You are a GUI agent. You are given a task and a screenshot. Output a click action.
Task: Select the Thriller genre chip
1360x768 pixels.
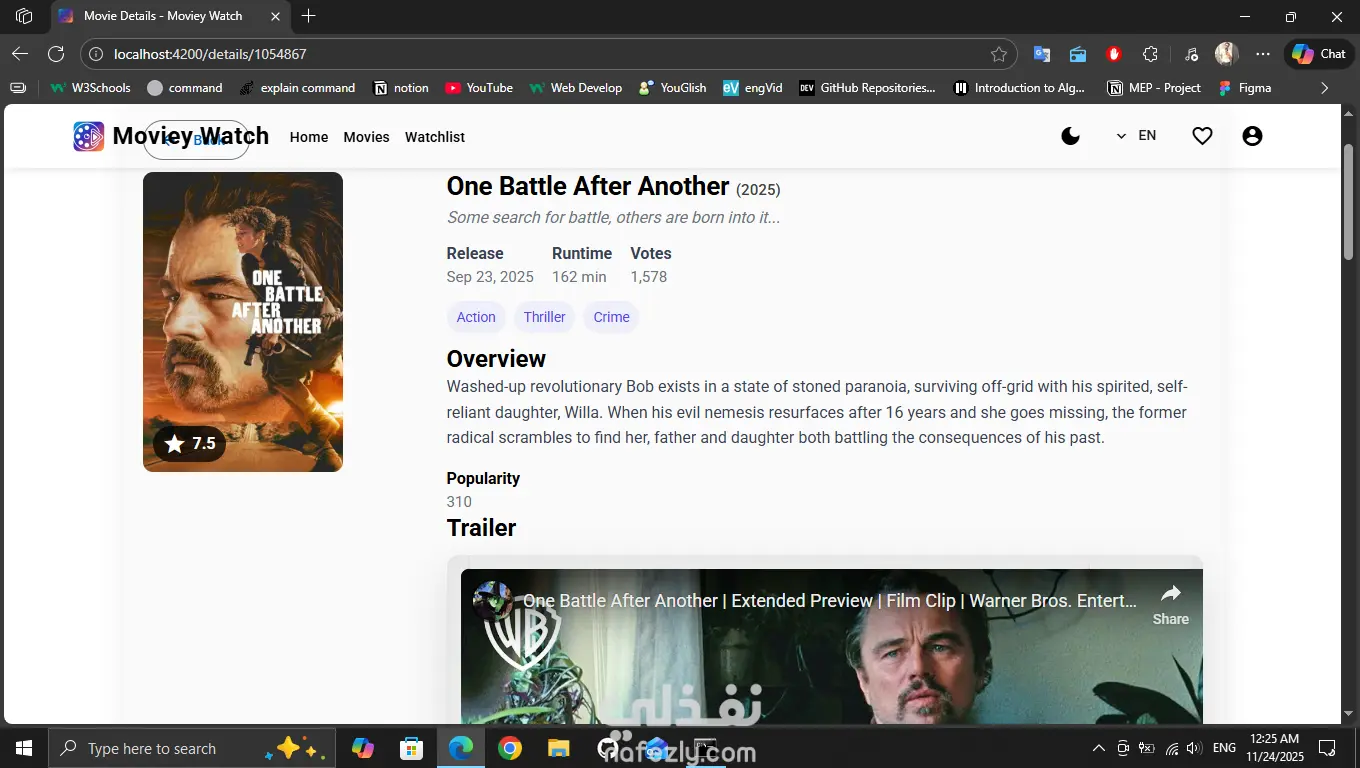[544, 317]
